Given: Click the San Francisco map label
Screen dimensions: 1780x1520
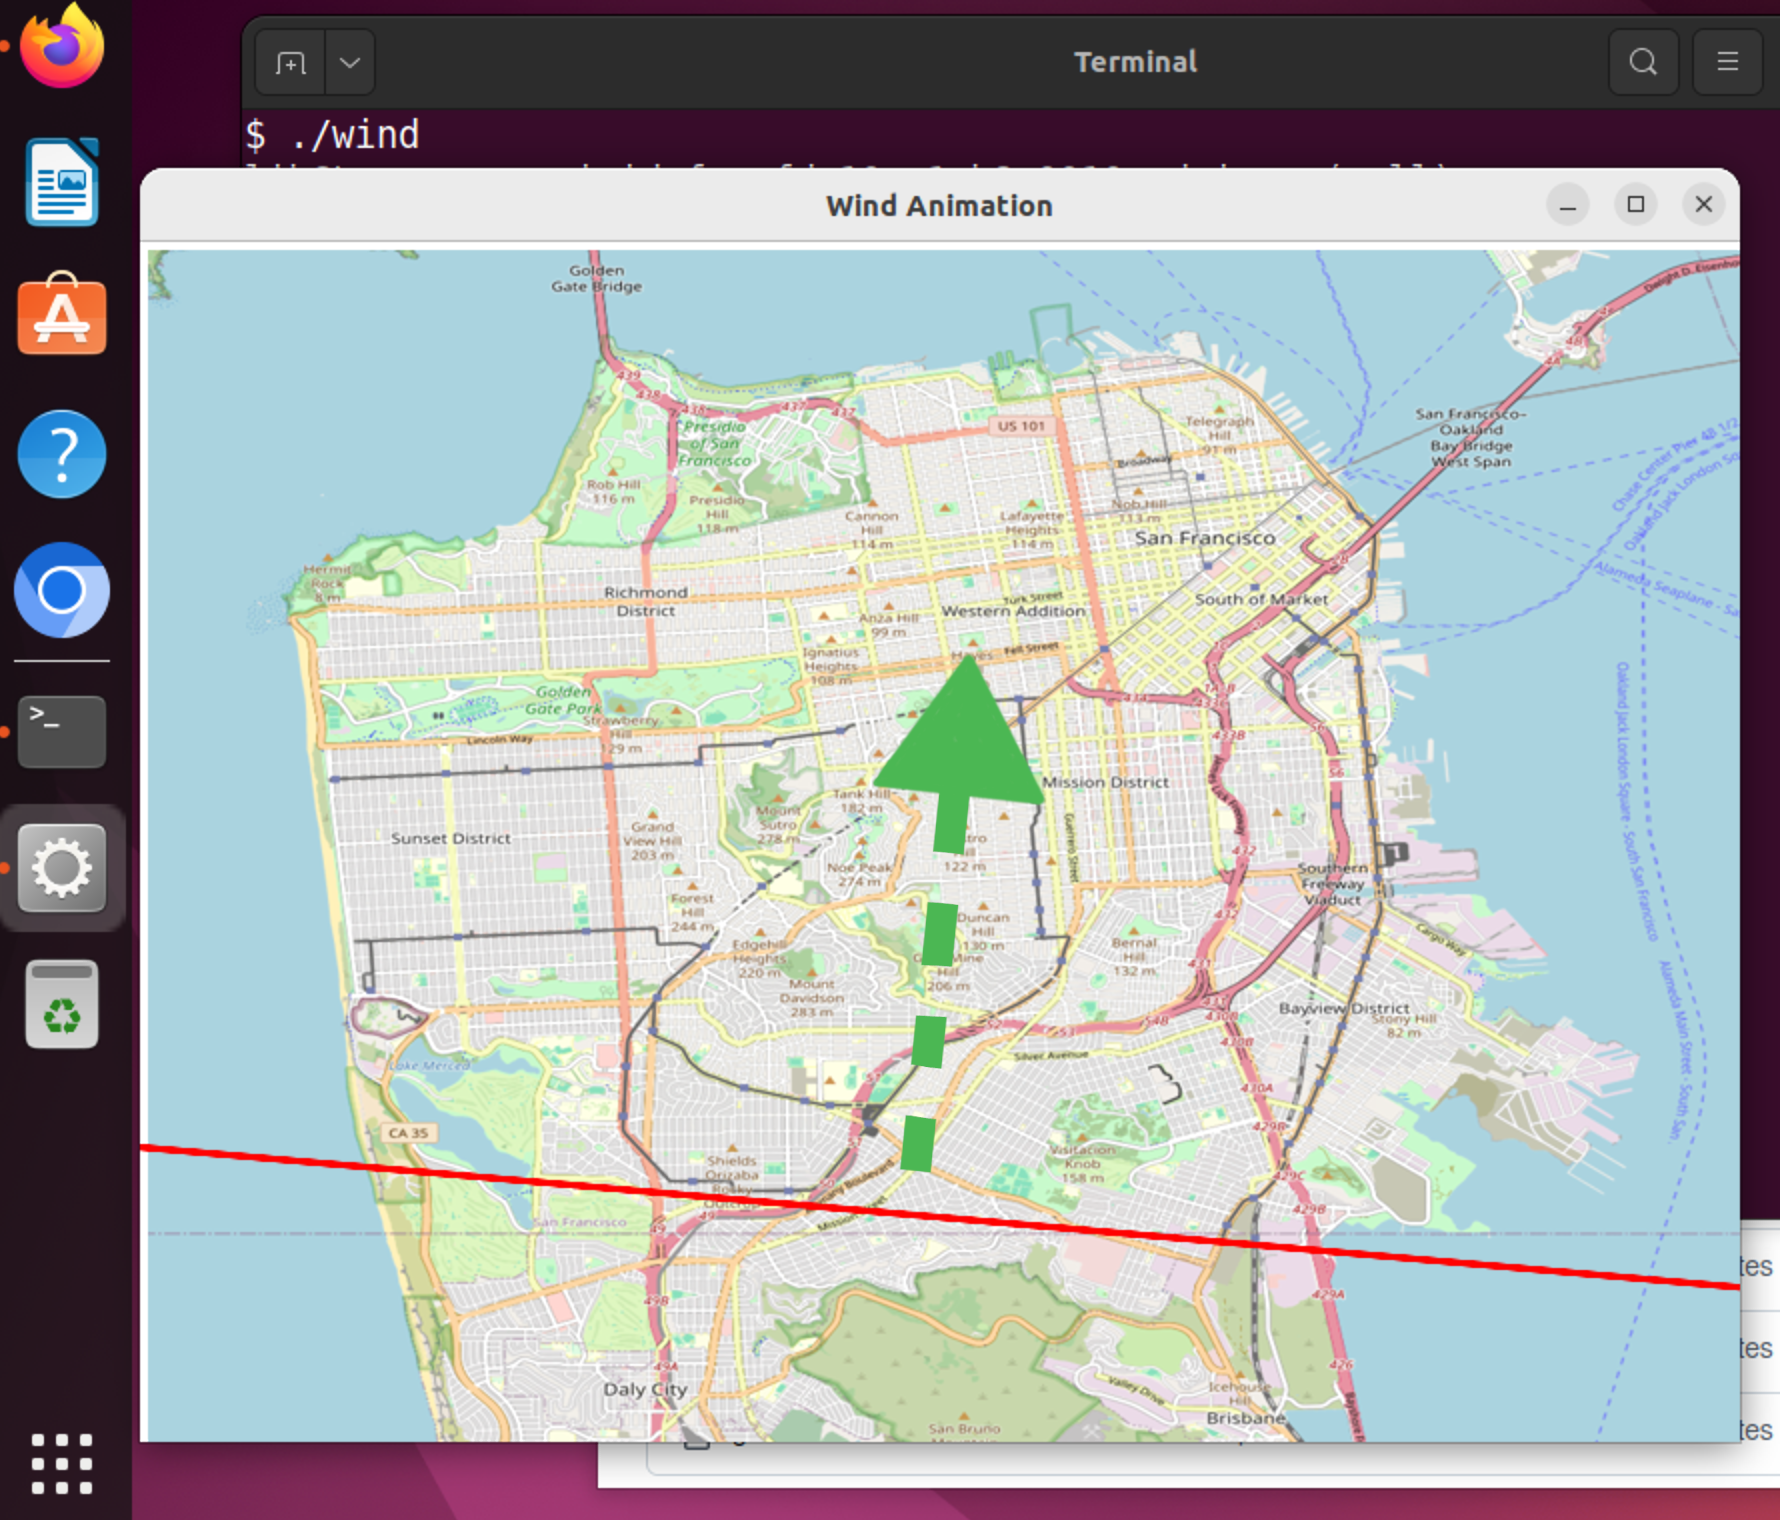Looking at the screenshot, I should click(1204, 538).
